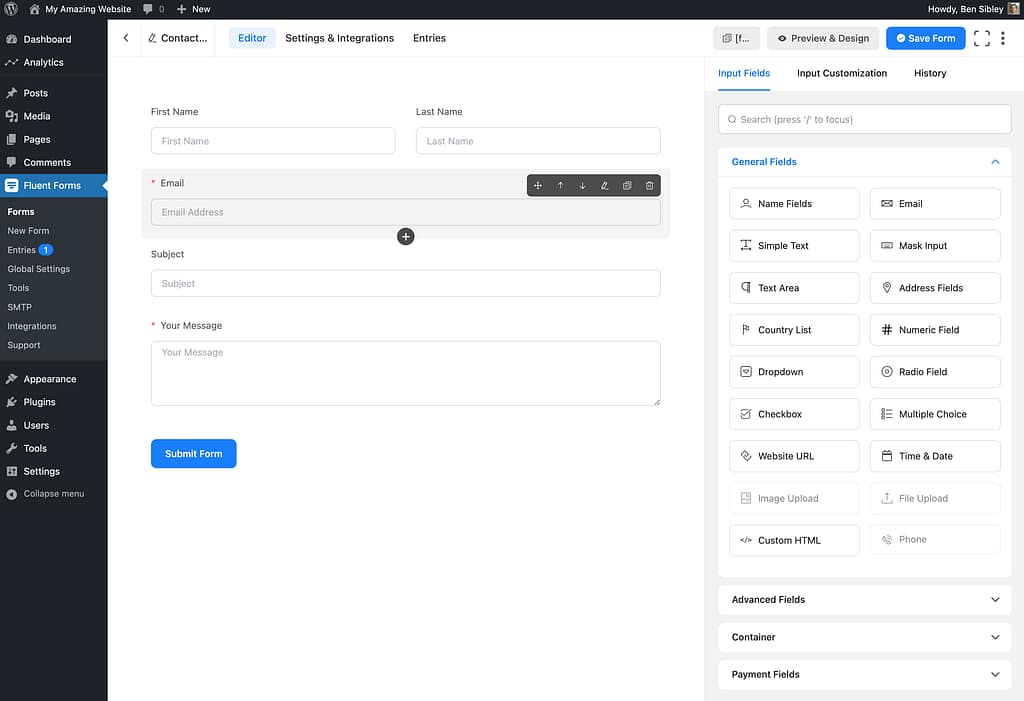Open the History tab
Viewport: 1024px width, 701px height.
[929, 73]
